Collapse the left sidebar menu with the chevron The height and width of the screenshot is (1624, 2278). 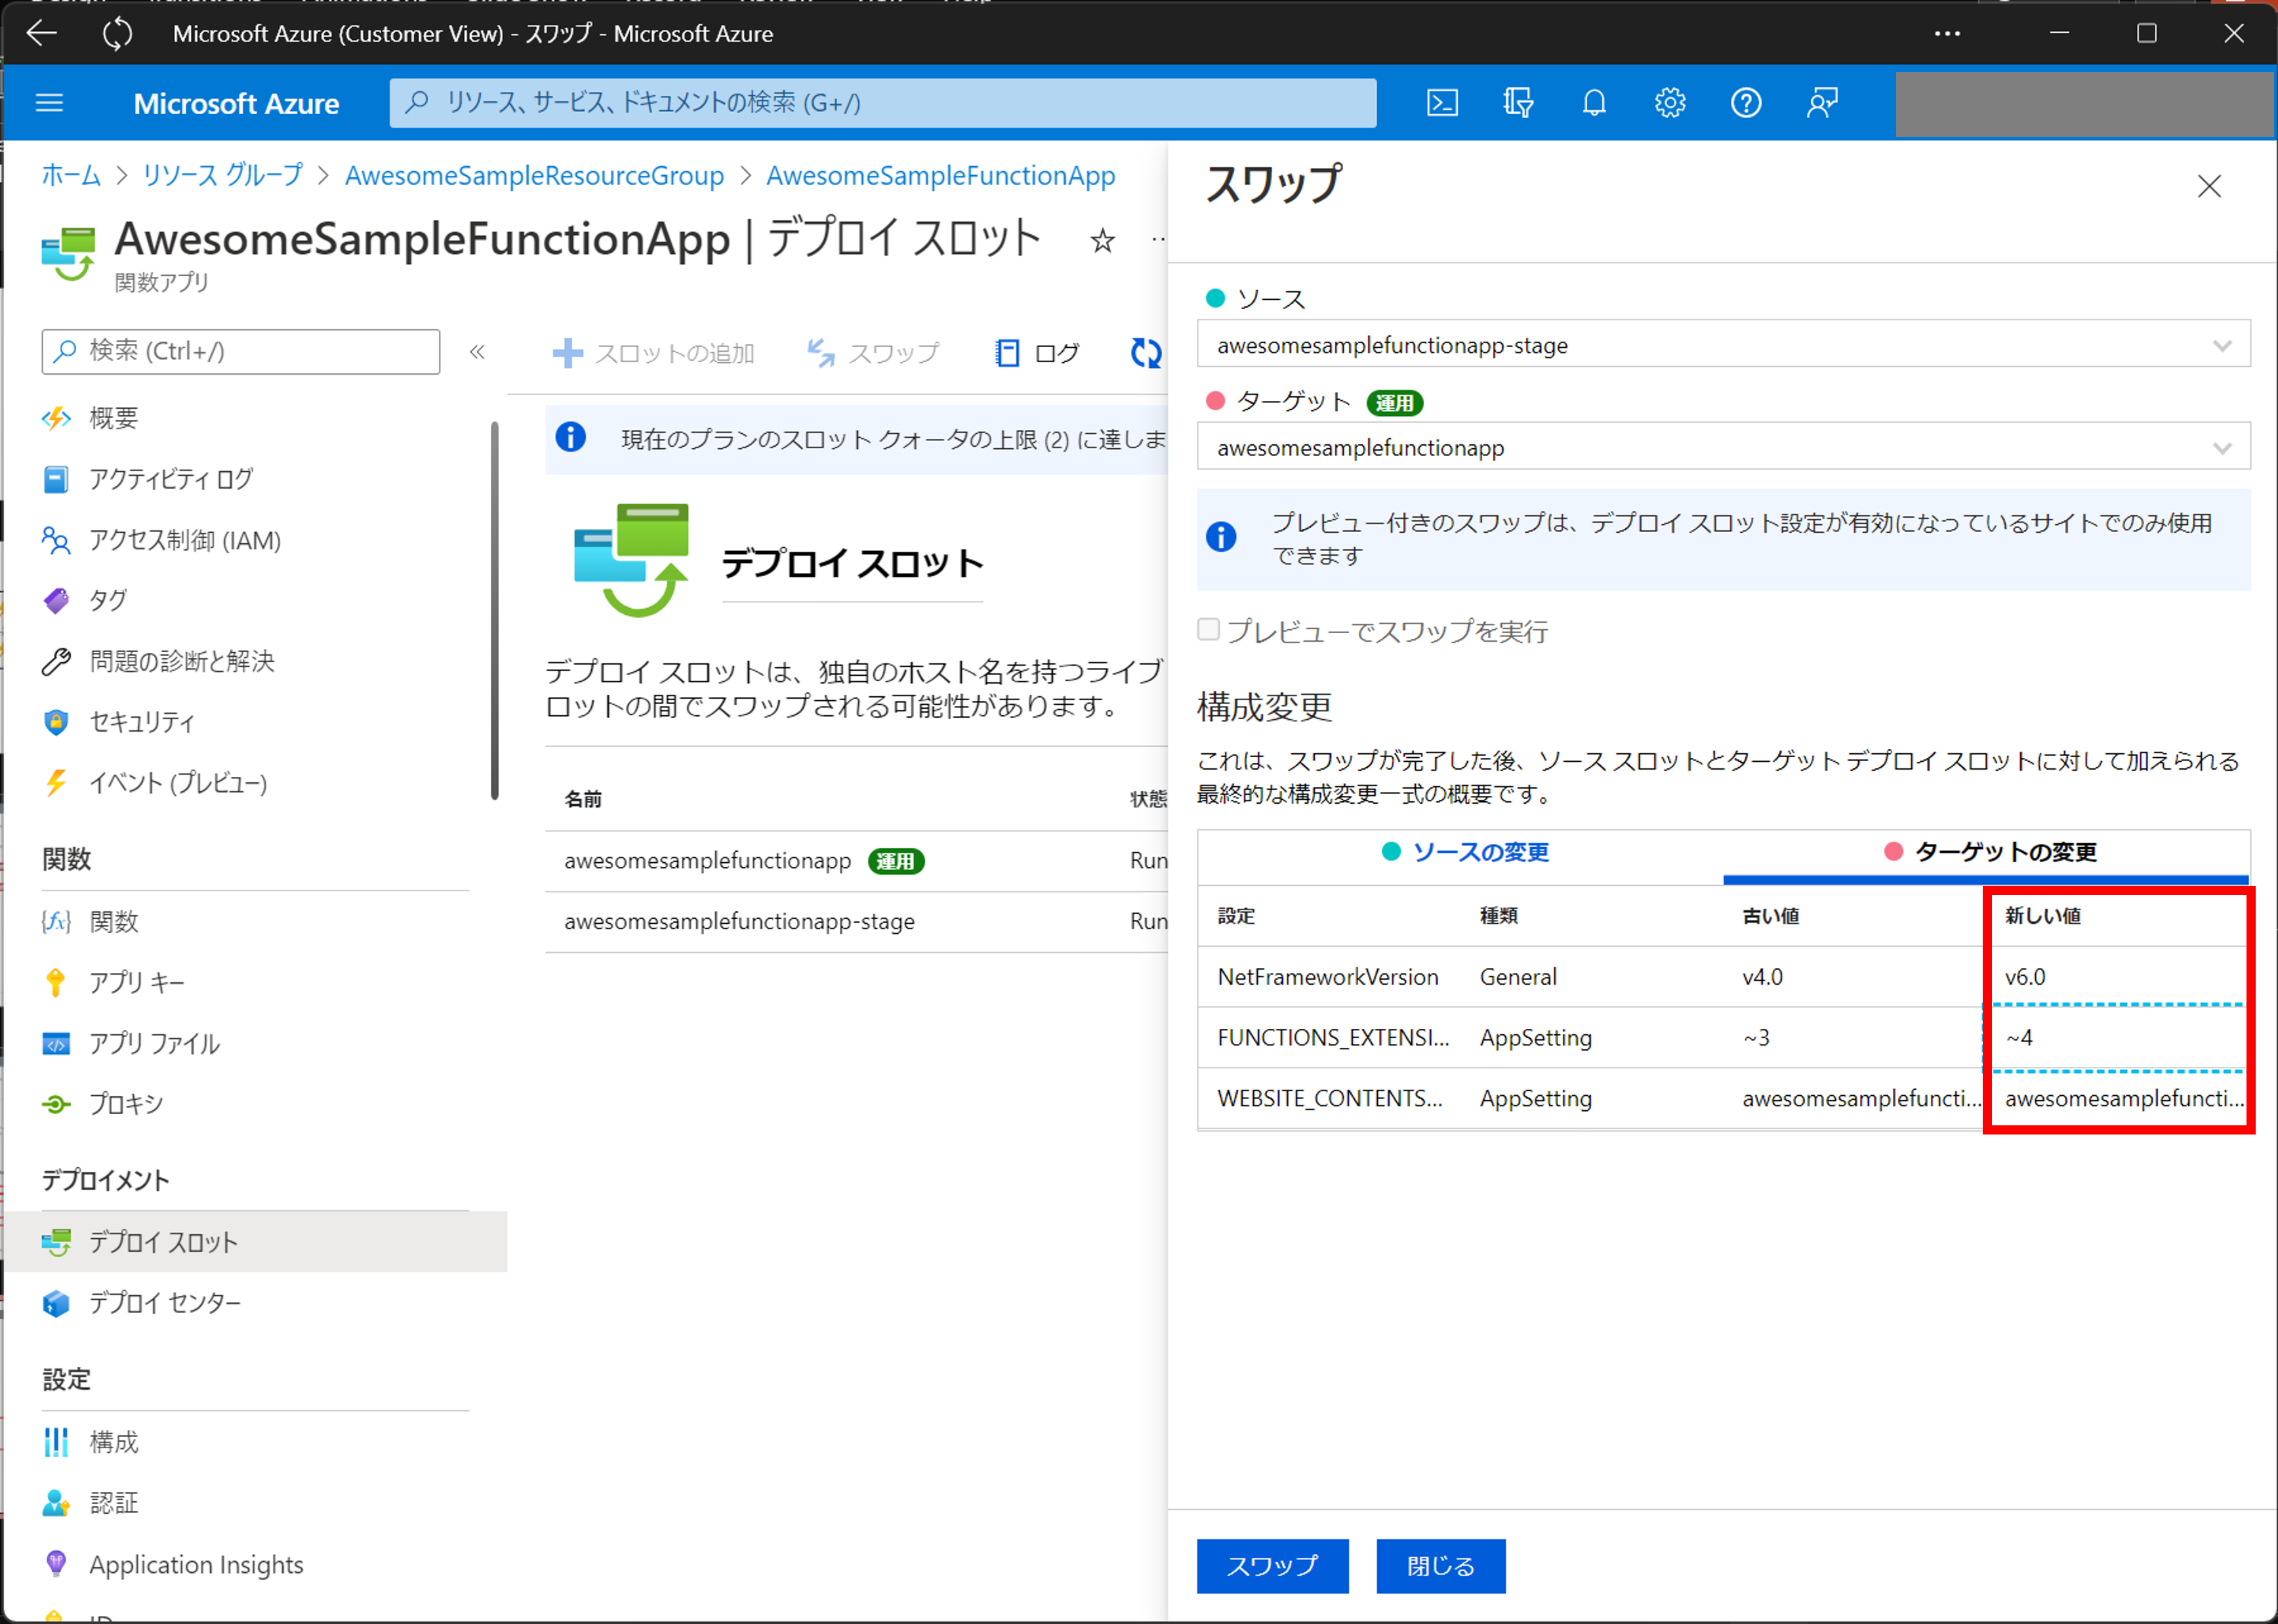pyautogui.click(x=477, y=352)
